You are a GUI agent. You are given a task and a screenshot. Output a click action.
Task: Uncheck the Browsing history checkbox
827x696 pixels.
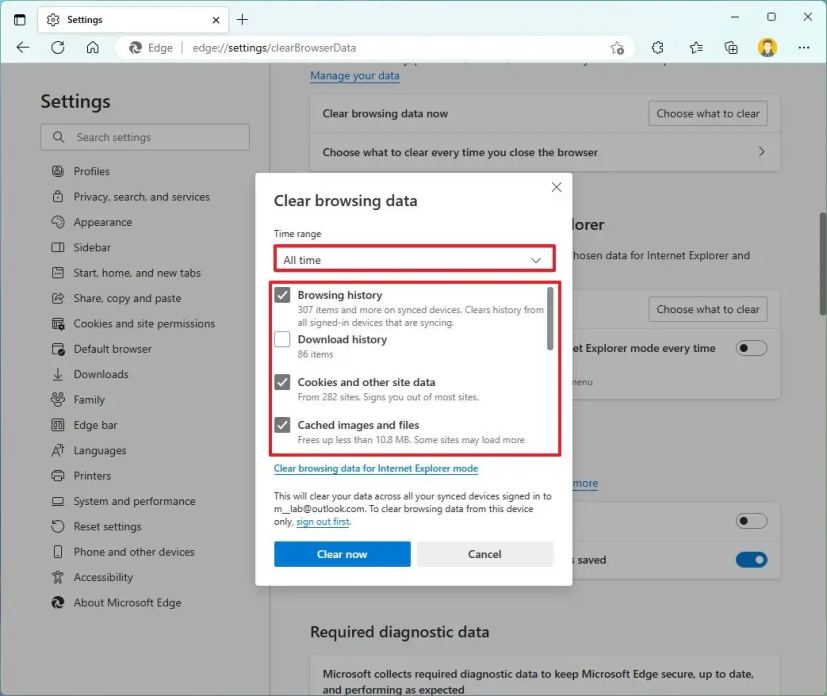click(283, 296)
